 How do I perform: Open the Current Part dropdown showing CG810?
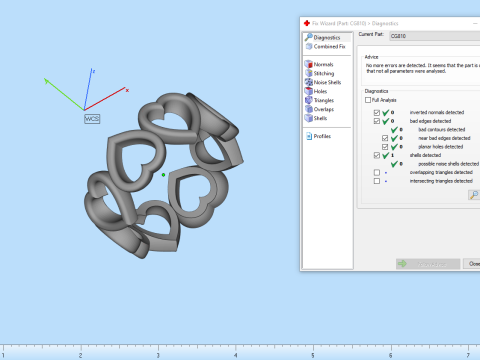[435, 36]
